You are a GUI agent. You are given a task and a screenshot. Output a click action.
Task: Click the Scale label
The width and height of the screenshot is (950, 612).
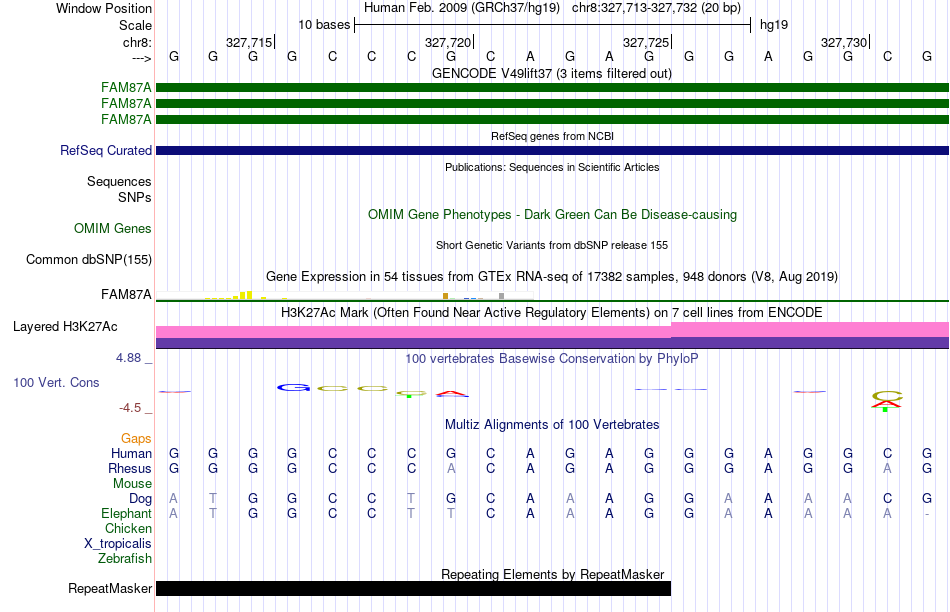[135, 25]
